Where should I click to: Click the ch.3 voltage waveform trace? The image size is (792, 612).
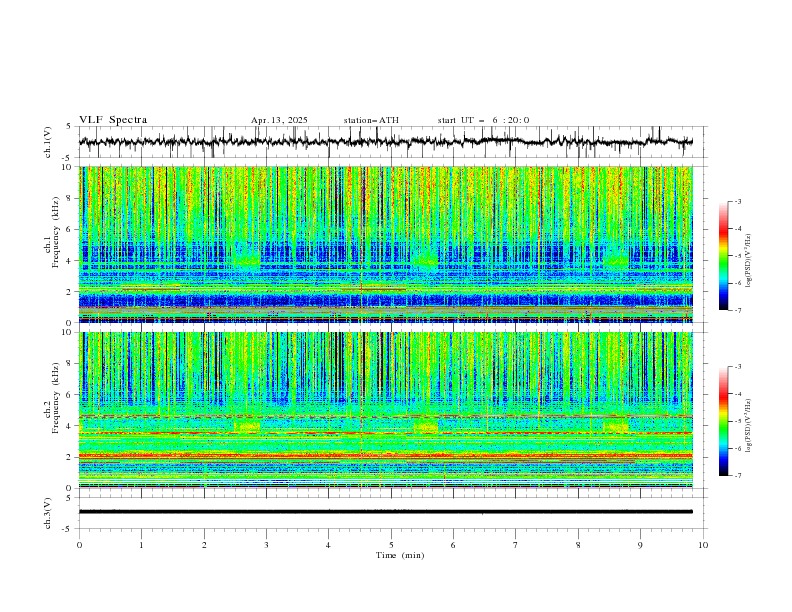point(386,512)
